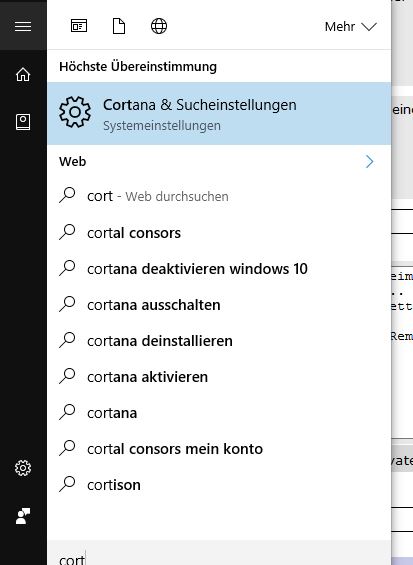Click gear icon of Cortana & Sucheinstellungen
Image resolution: width=413 pixels, height=565 pixels.
click(x=75, y=112)
